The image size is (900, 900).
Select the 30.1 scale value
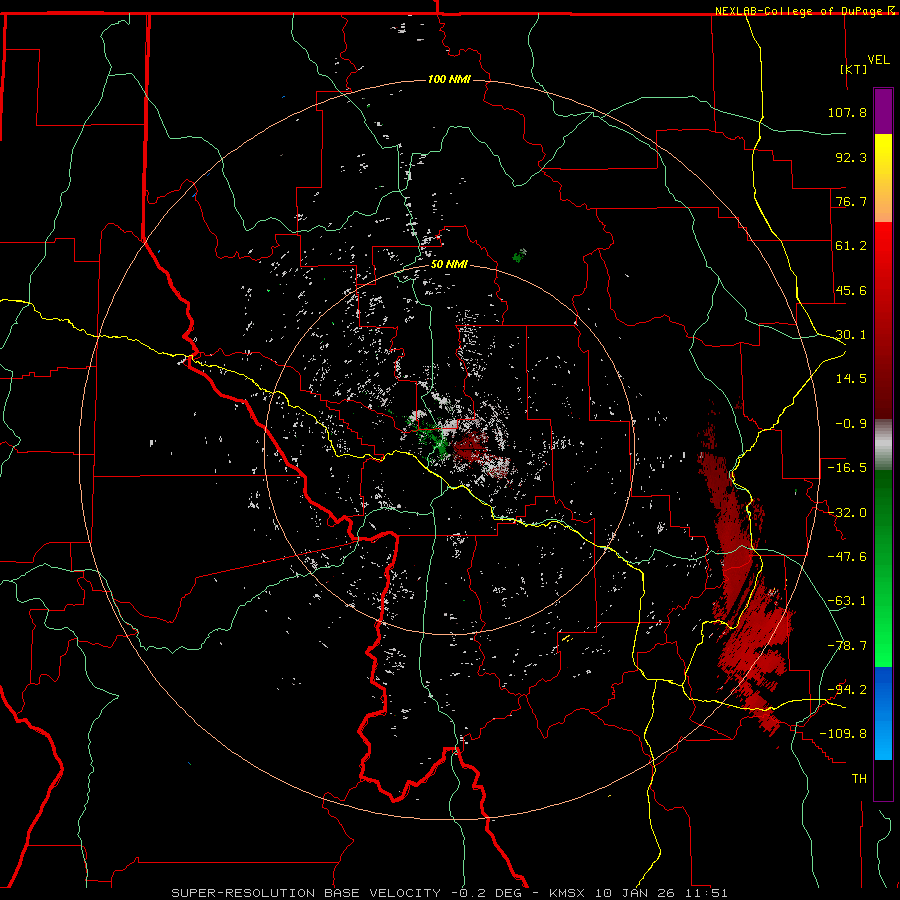coord(851,335)
